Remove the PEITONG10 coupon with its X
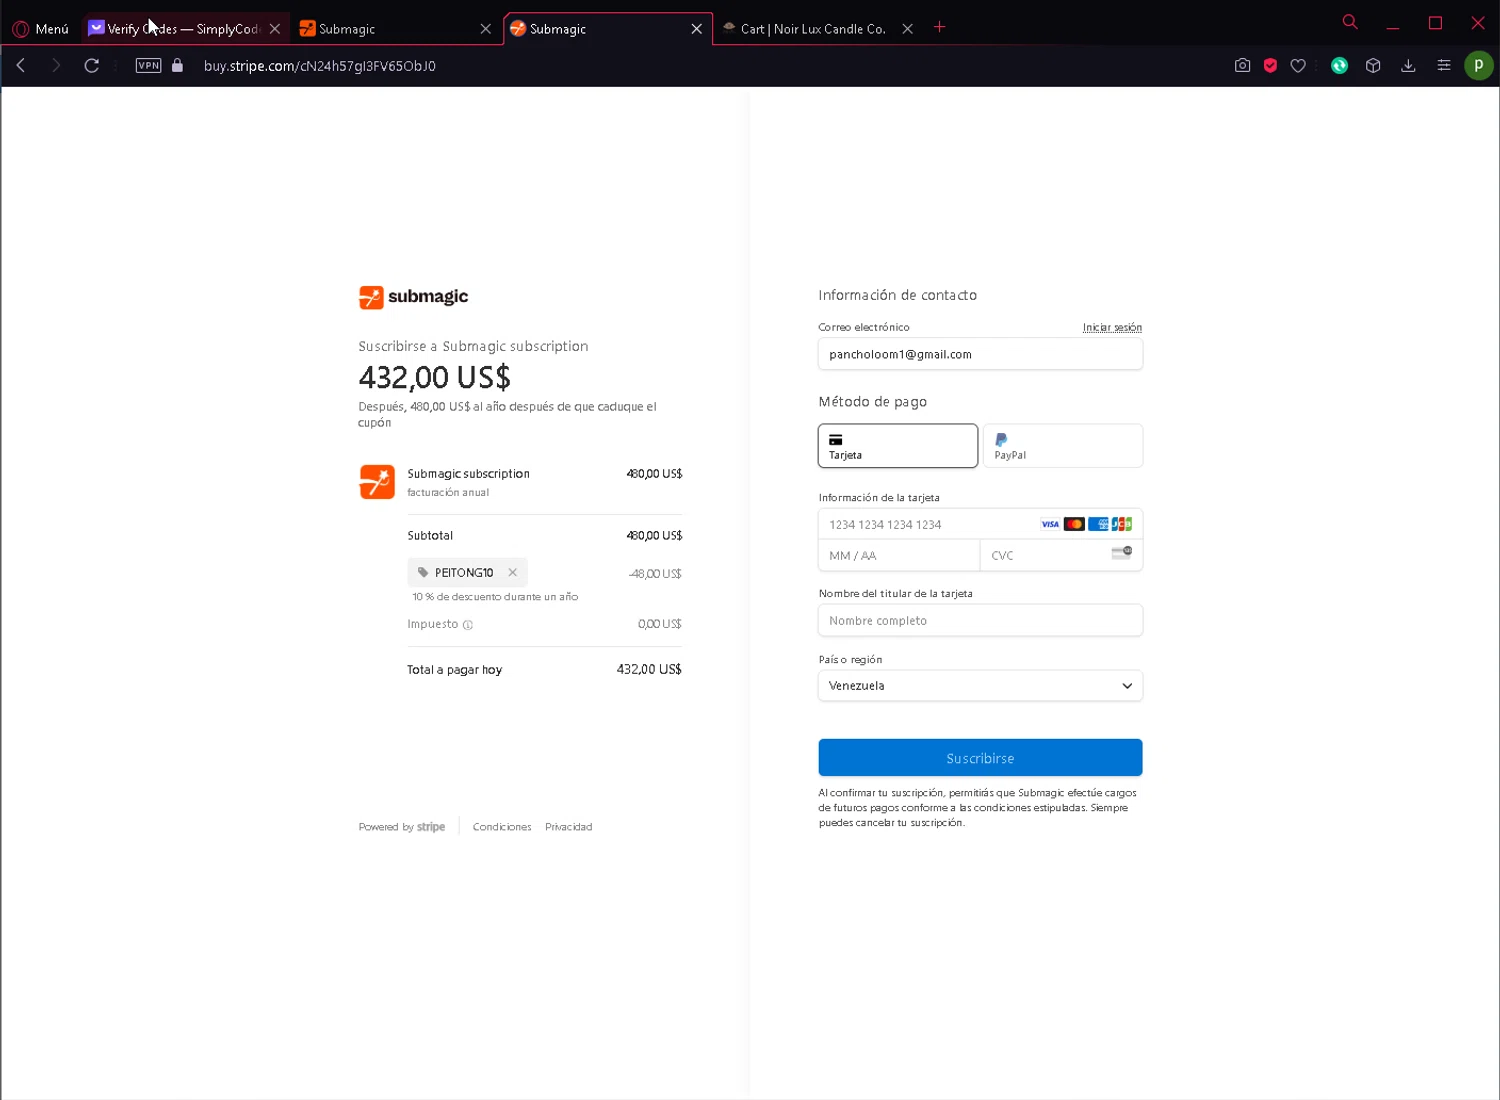Image resolution: width=1500 pixels, height=1100 pixels. tap(512, 572)
